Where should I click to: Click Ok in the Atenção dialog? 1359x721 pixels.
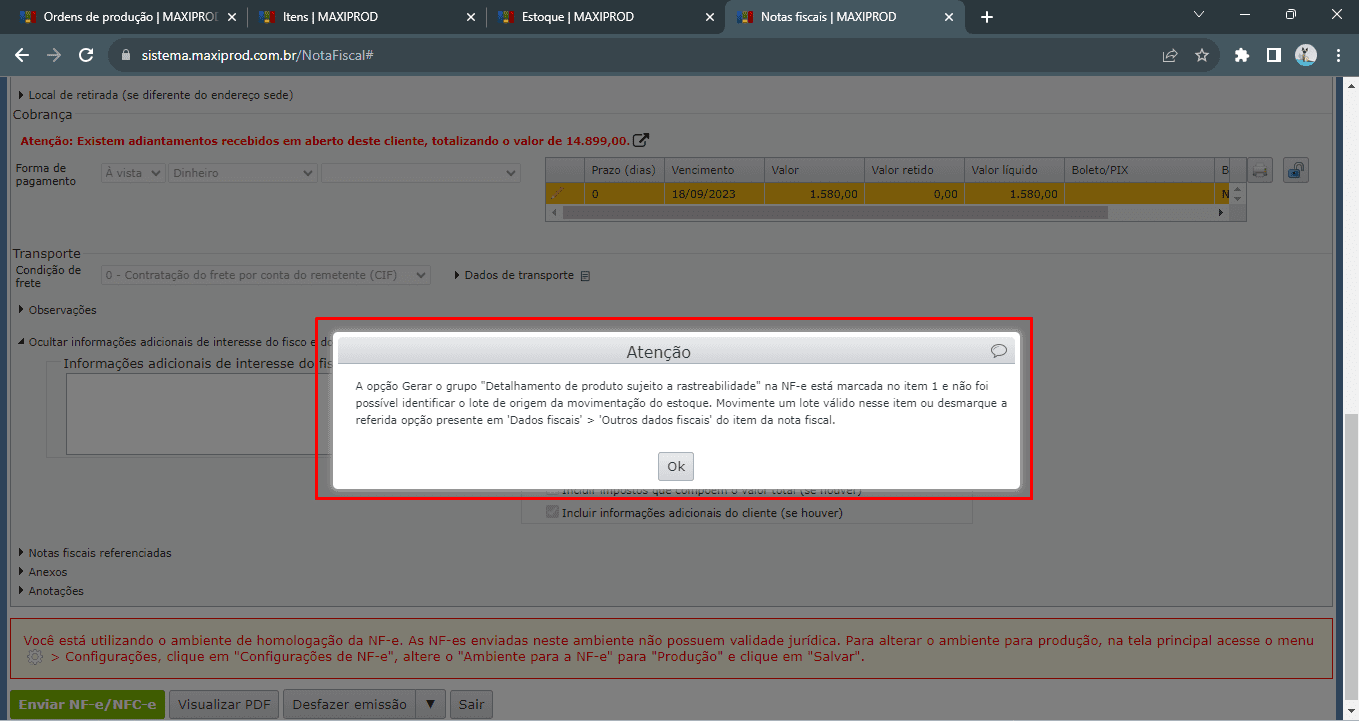[x=676, y=466]
